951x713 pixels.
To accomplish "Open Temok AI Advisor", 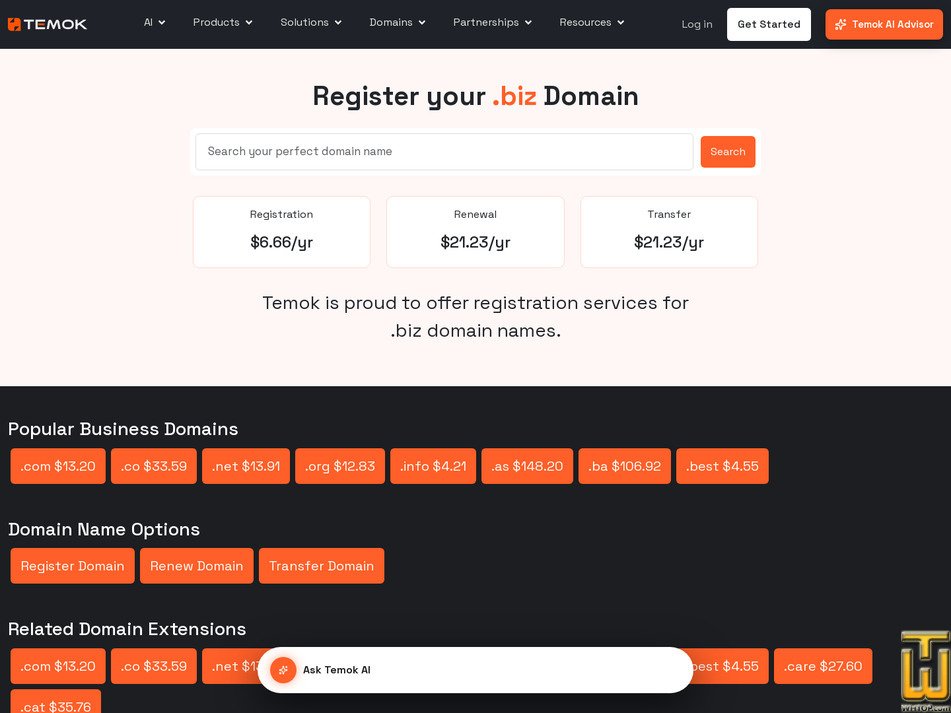I will [884, 24].
